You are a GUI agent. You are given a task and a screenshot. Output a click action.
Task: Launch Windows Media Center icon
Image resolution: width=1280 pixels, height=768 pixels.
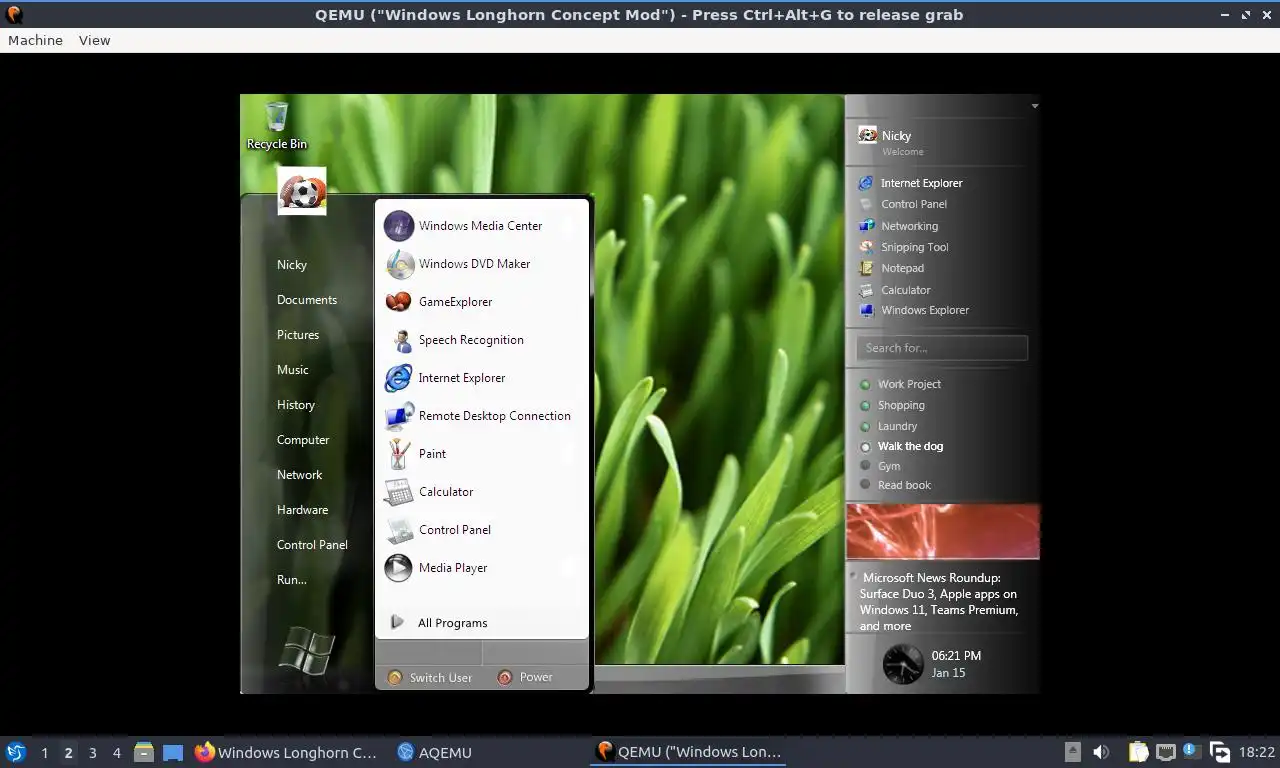click(x=399, y=226)
